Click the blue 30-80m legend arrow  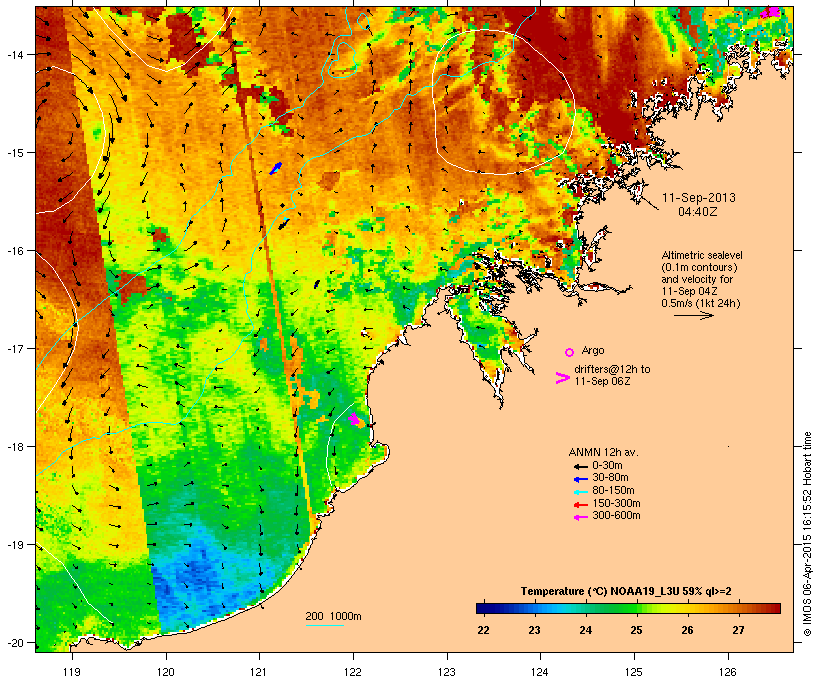pos(581,479)
